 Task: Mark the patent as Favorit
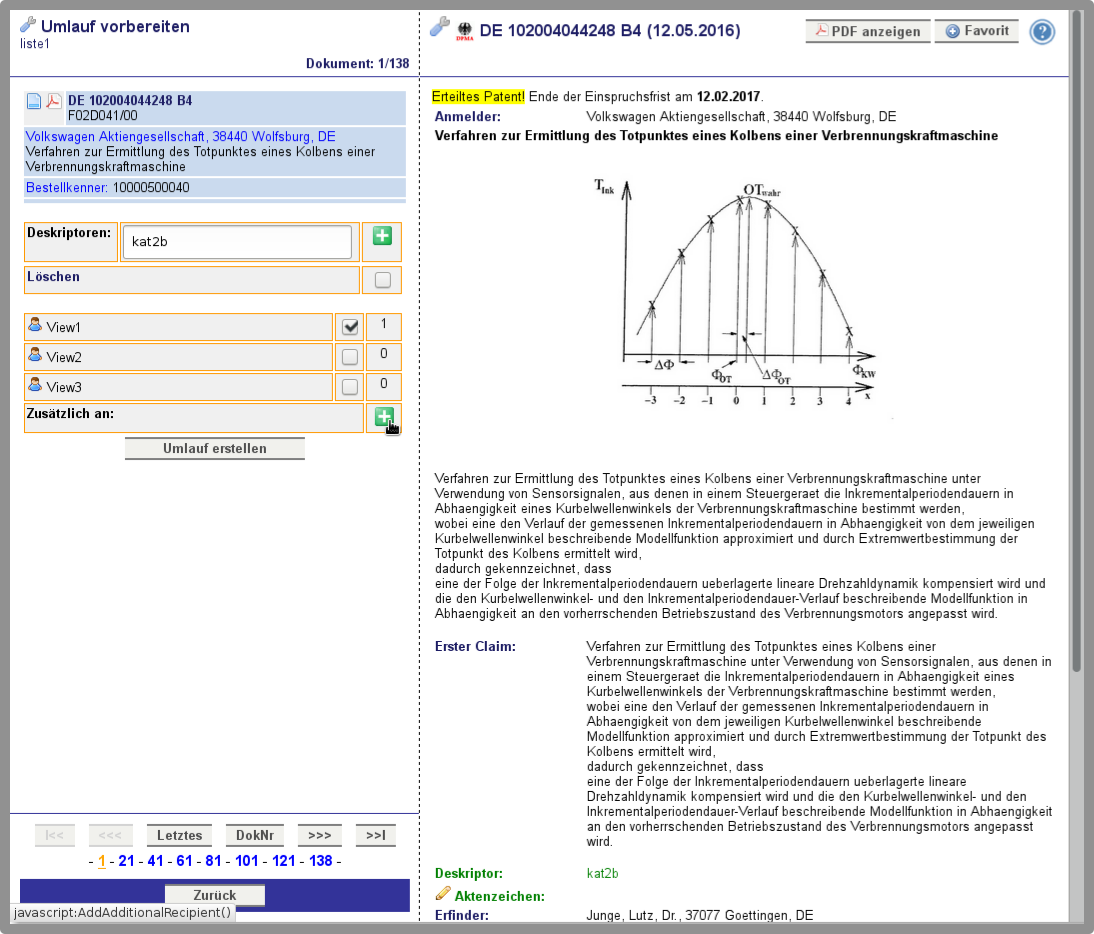(x=977, y=31)
